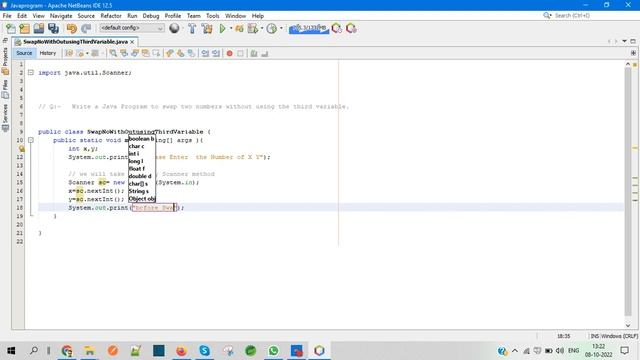640x360 pixels.
Task: Collapse the import fold on line 2
Action: click(x=31, y=73)
